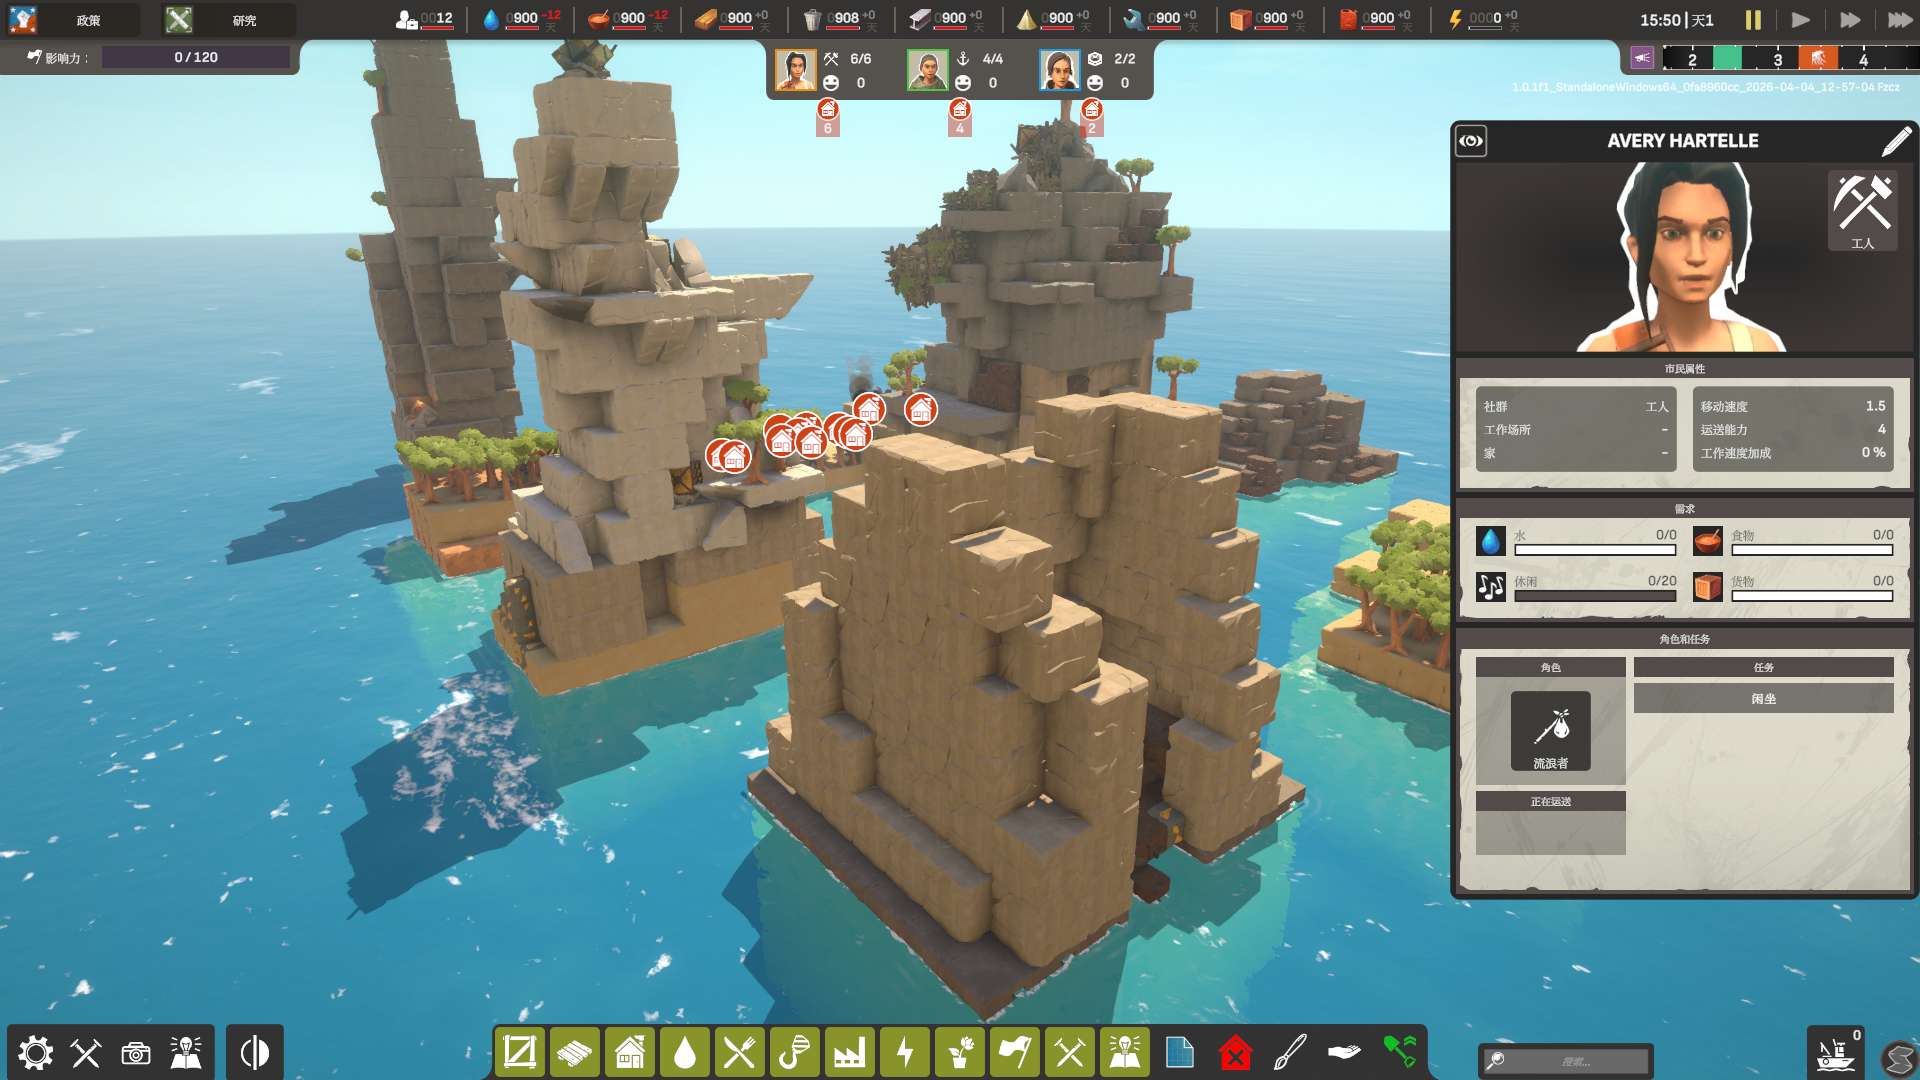Image resolution: width=1920 pixels, height=1080 pixels.
Task: Set game speed to fast forward
Action: coord(1850,20)
